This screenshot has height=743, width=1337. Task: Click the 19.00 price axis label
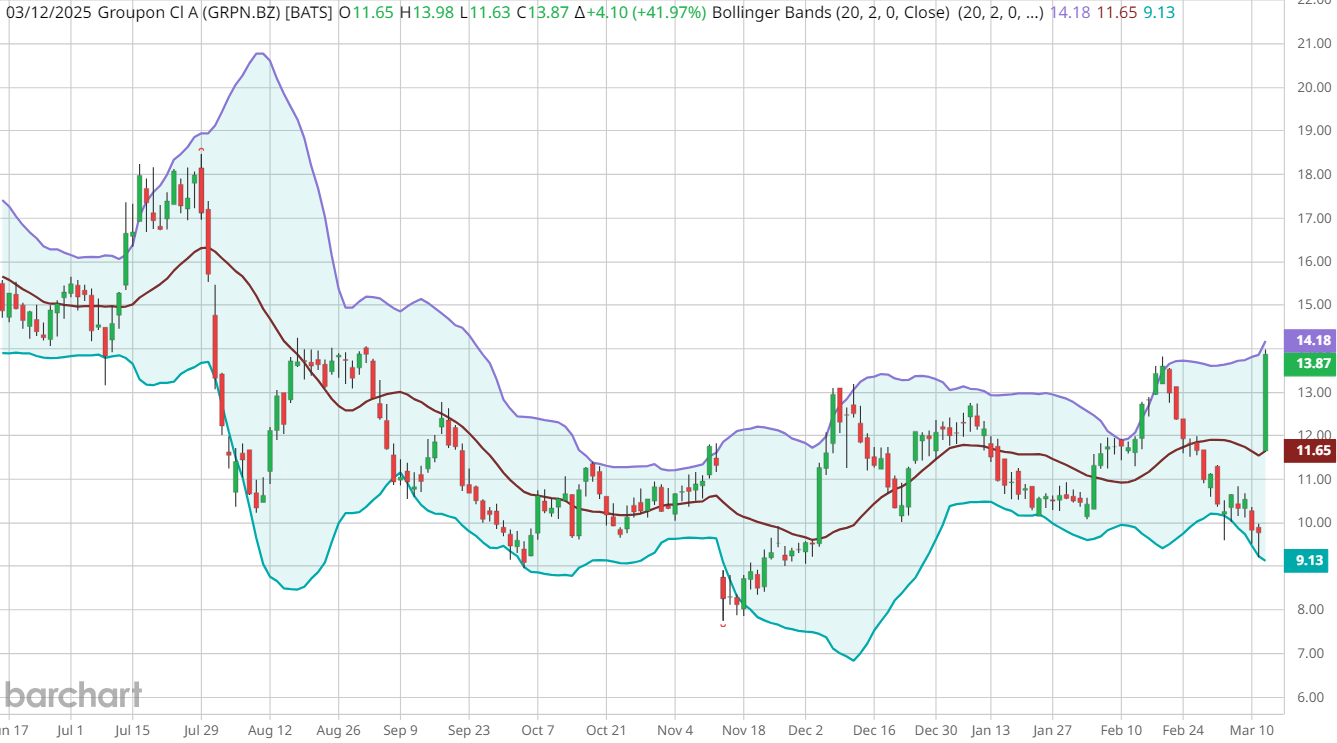(x=1314, y=131)
